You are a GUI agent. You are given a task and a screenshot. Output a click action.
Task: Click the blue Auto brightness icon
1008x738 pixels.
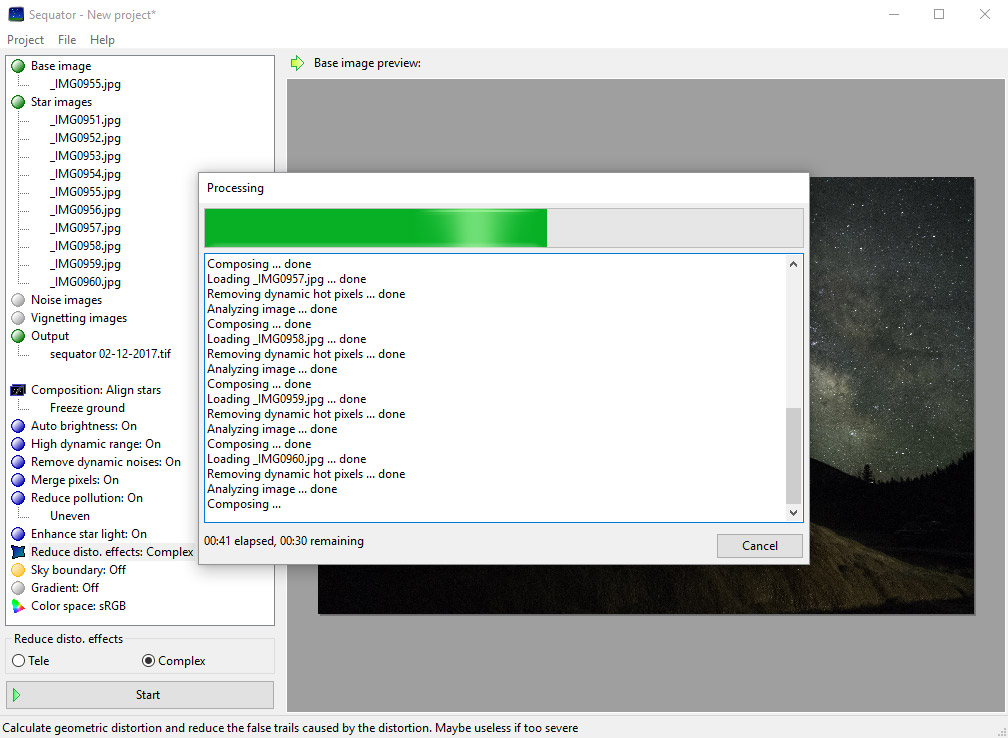(x=18, y=426)
